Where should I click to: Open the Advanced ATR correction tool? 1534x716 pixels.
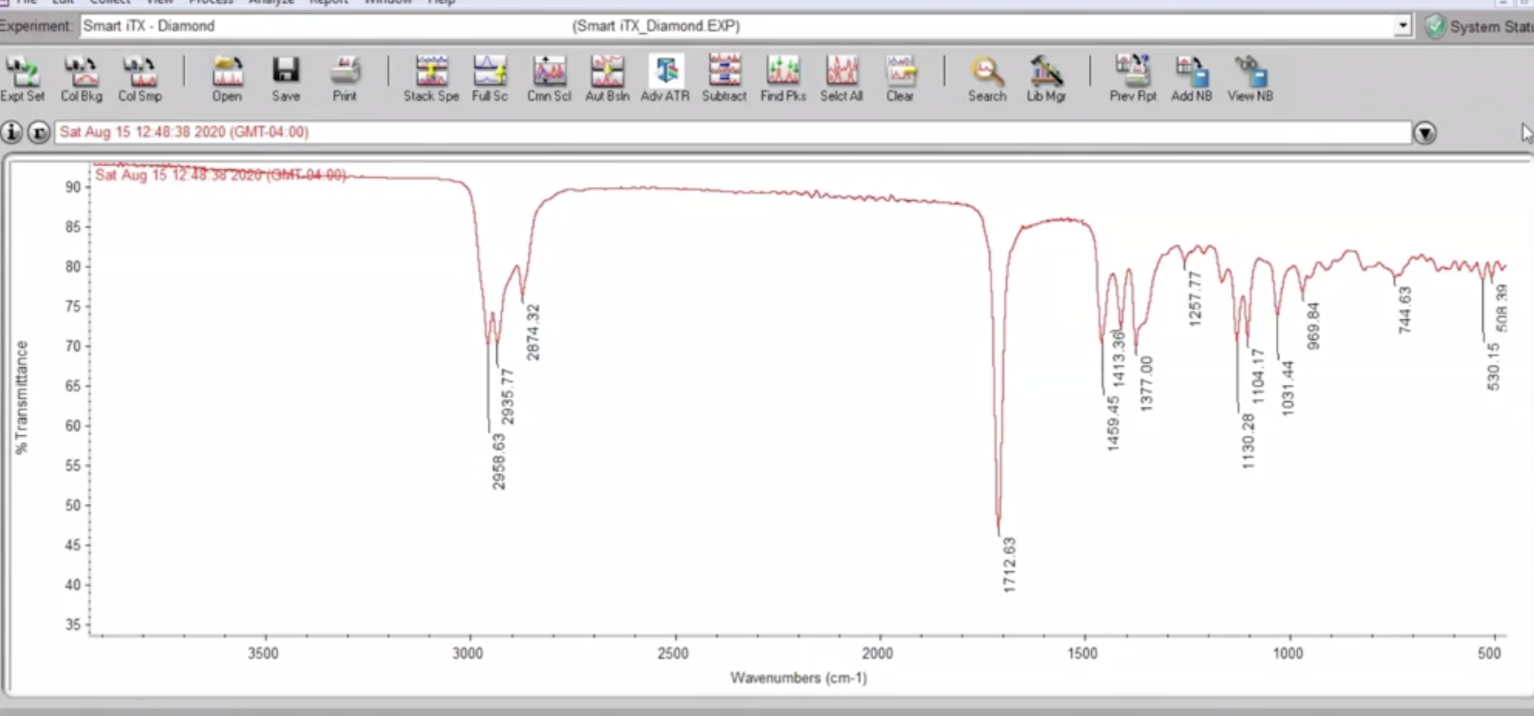[665, 76]
